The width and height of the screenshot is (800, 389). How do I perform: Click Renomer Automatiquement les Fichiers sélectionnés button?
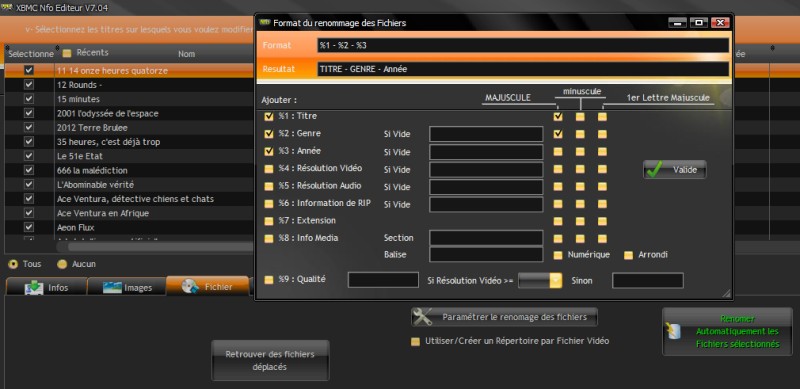point(727,331)
